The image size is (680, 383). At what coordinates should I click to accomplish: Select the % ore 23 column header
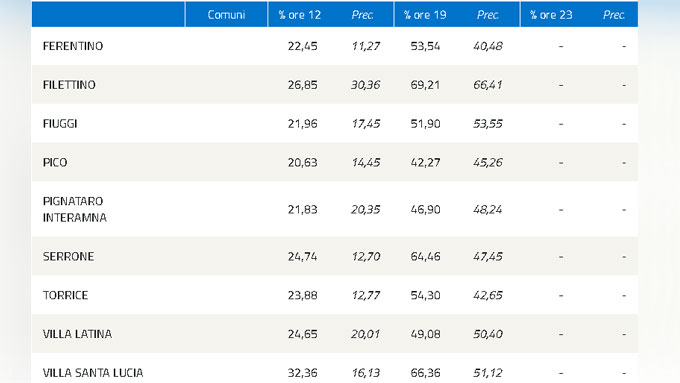tap(551, 15)
